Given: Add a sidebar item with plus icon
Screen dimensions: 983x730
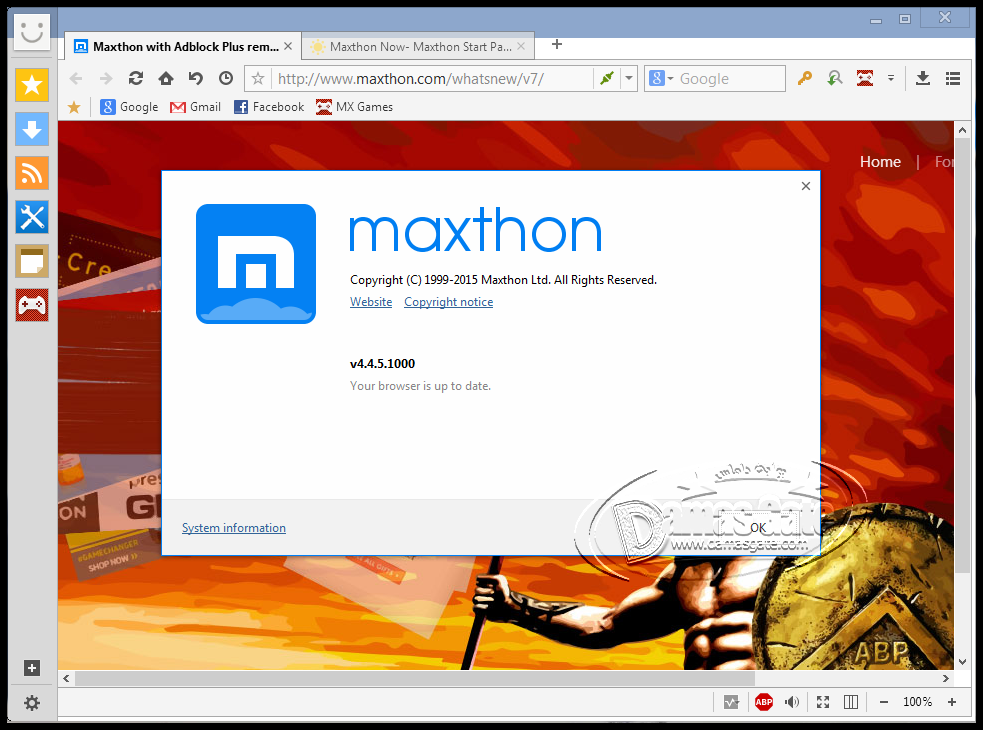Looking at the screenshot, I should click(x=32, y=668).
